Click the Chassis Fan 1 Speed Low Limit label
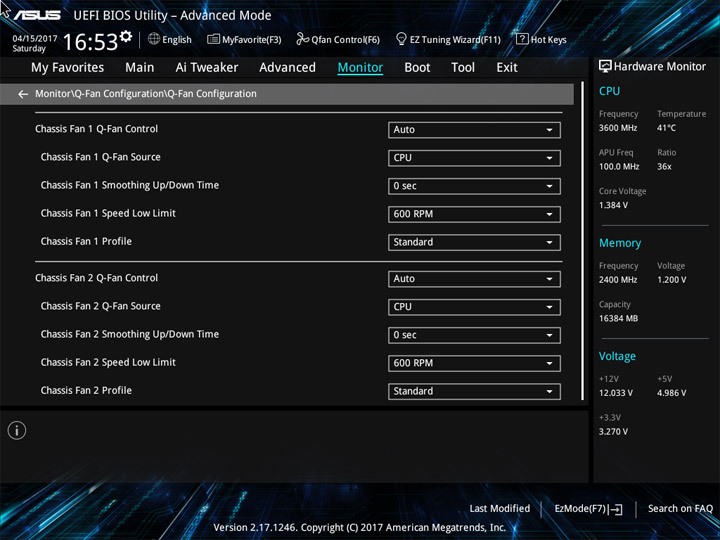720x540 pixels. [108, 213]
